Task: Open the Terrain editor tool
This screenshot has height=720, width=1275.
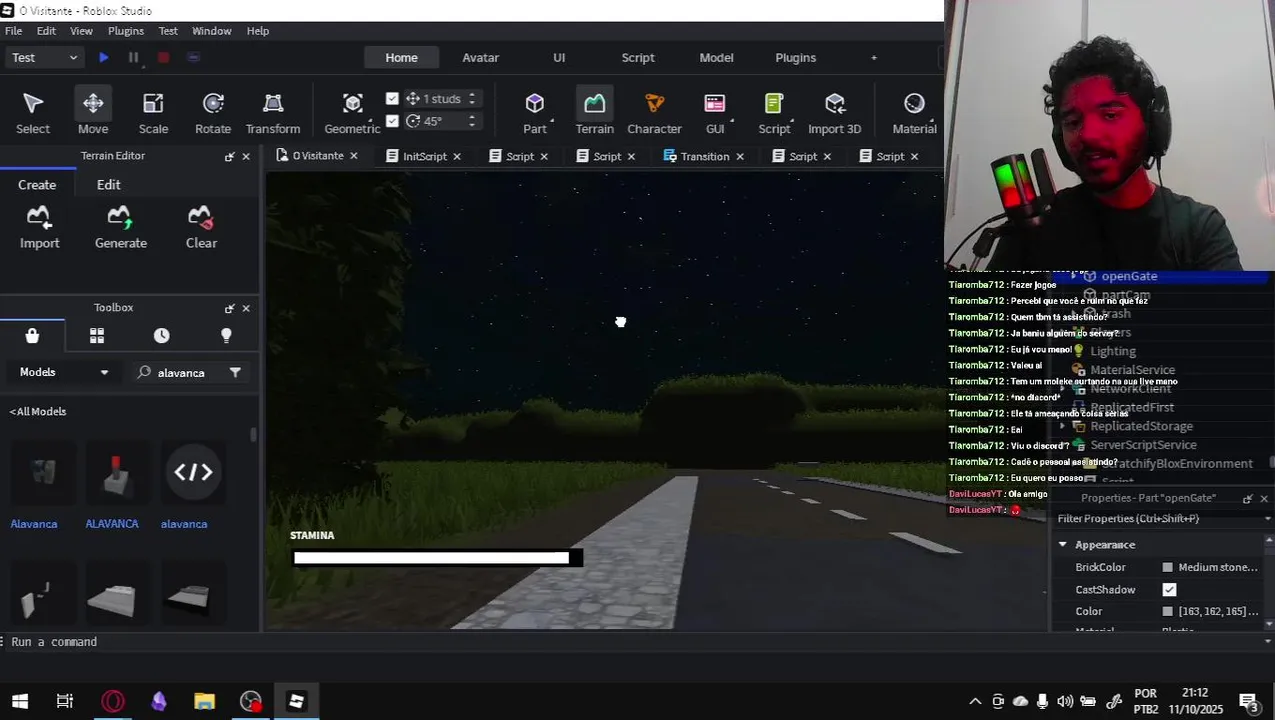Action: click(x=594, y=112)
